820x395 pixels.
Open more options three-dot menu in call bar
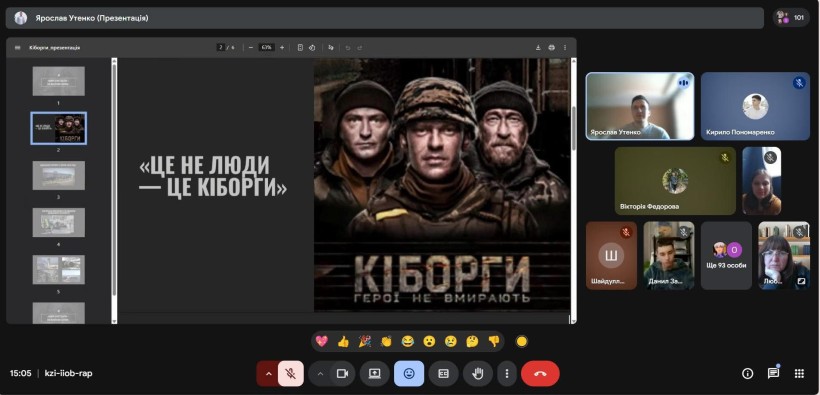point(506,374)
